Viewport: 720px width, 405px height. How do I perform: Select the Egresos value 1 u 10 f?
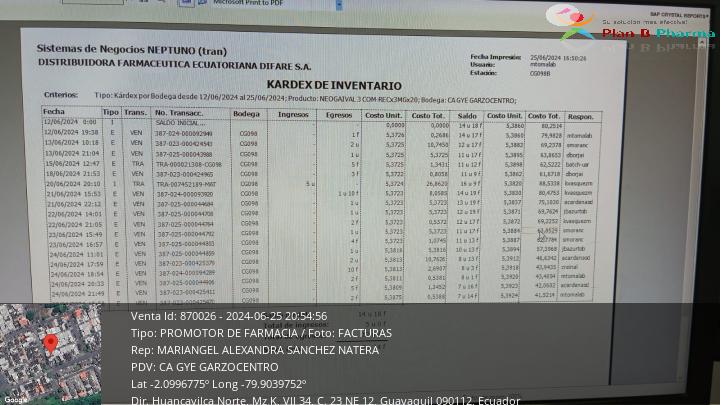pyautogui.click(x=349, y=194)
